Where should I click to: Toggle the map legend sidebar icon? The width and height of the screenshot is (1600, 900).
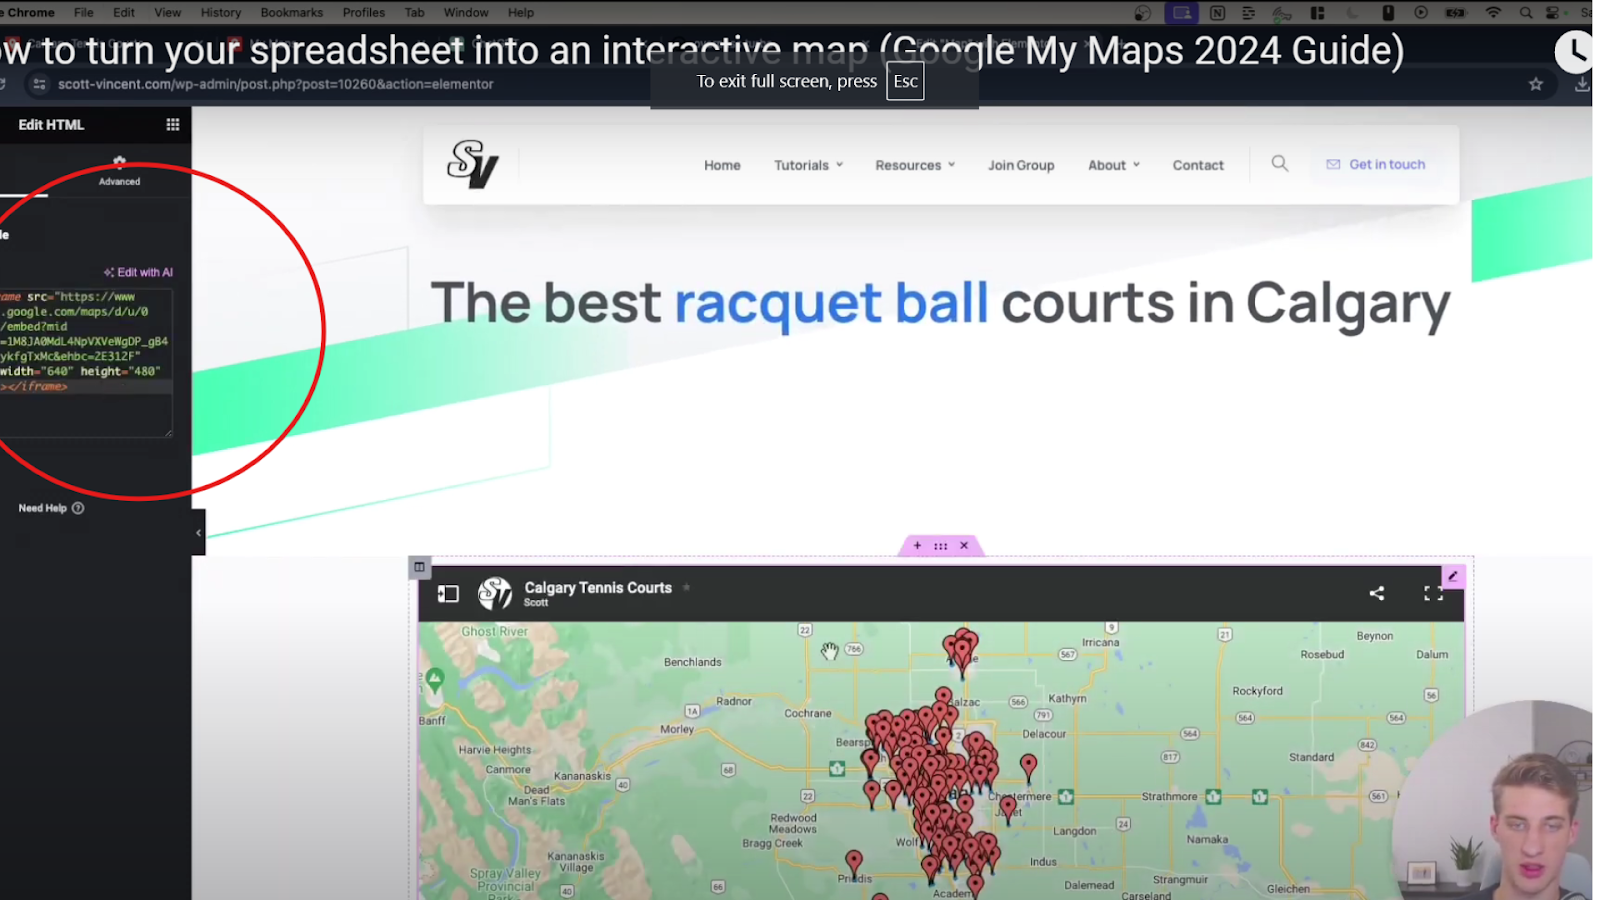[448, 594]
